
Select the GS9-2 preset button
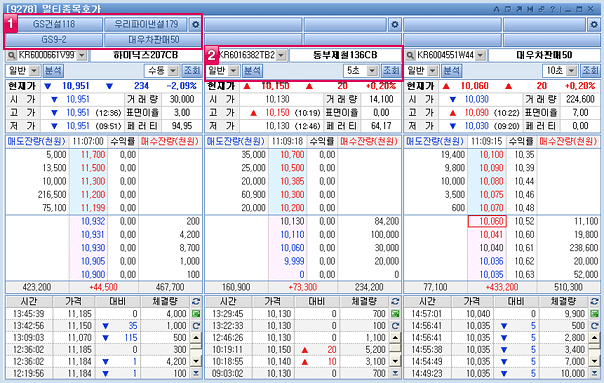(x=54, y=40)
